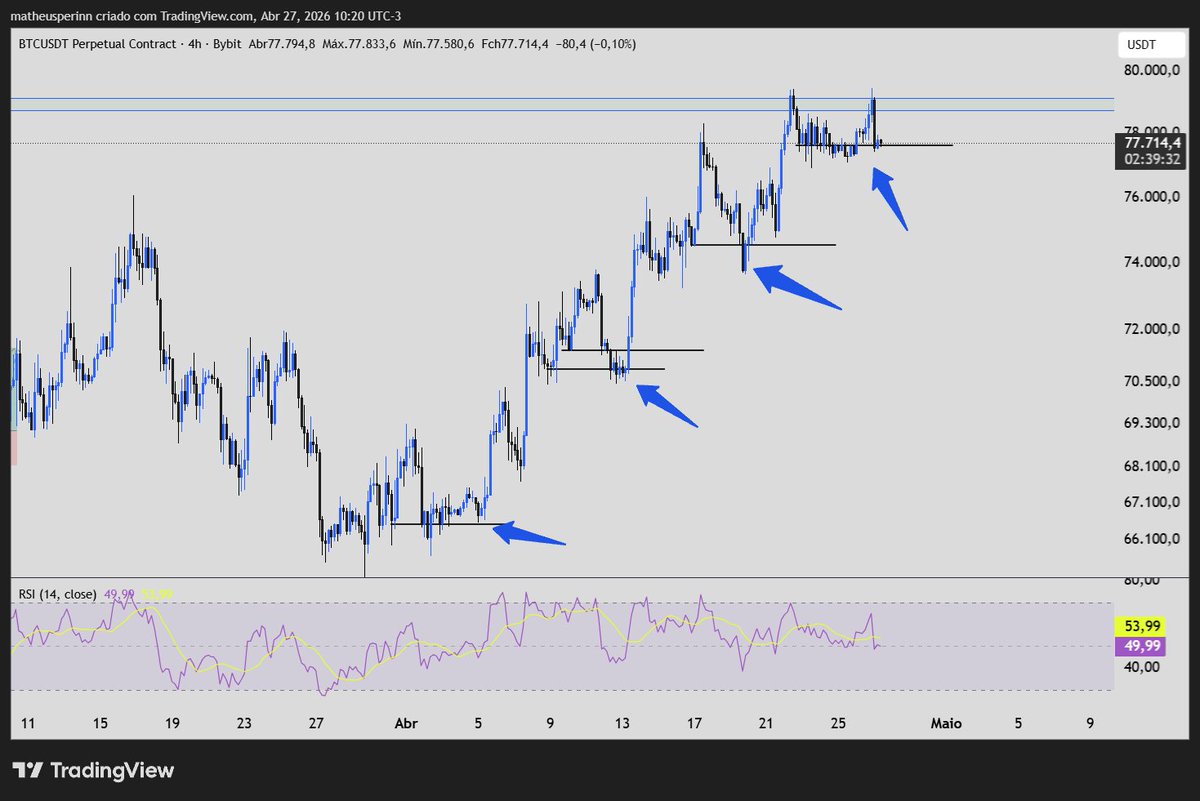Click the 76.000,0 price axis label
Image resolution: width=1200 pixels, height=801 pixels.
(x=1150, y=197)
